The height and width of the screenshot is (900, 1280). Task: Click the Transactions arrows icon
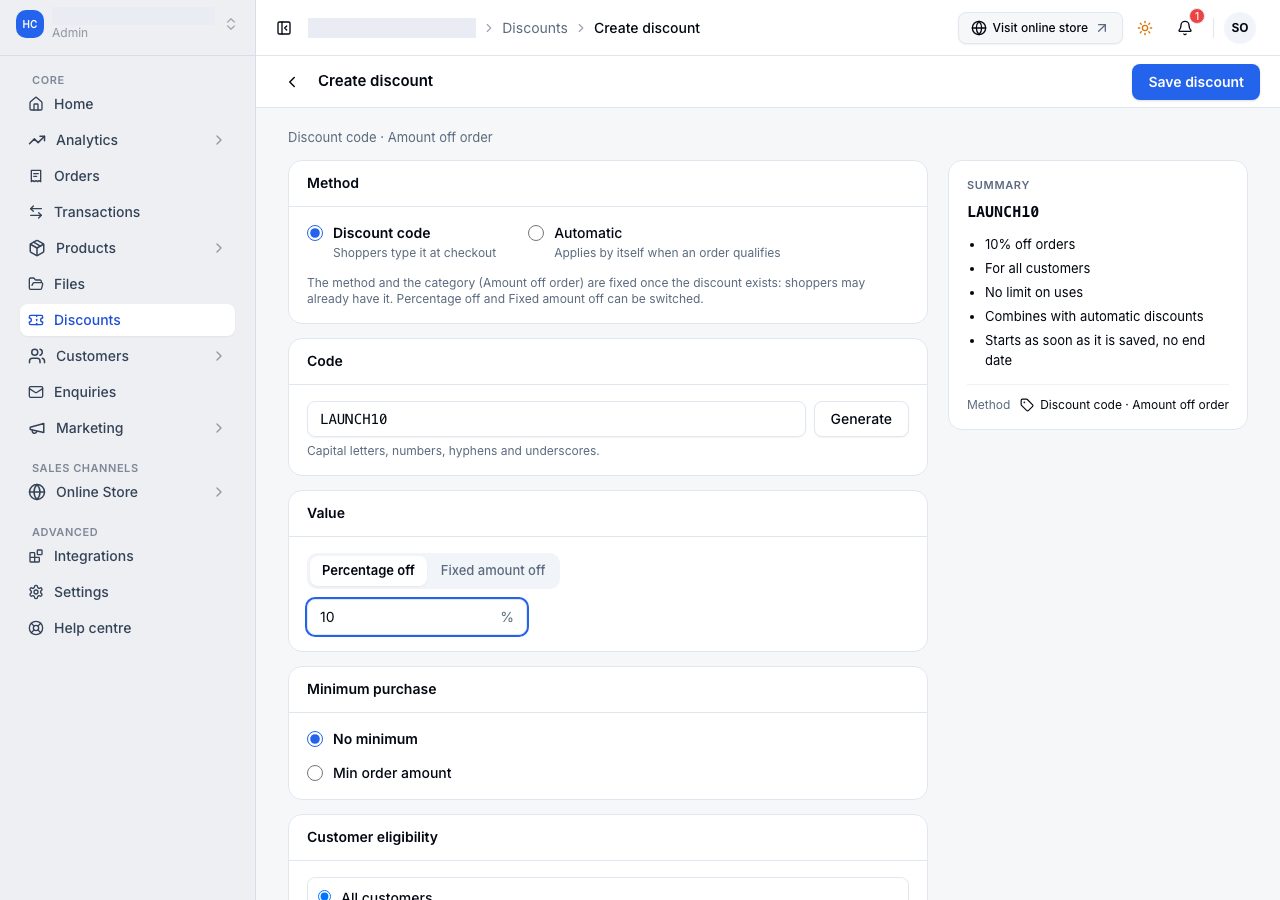36,212
